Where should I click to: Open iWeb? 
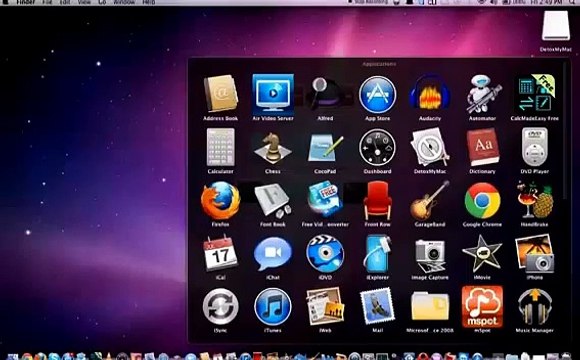[x=325, y=307]
